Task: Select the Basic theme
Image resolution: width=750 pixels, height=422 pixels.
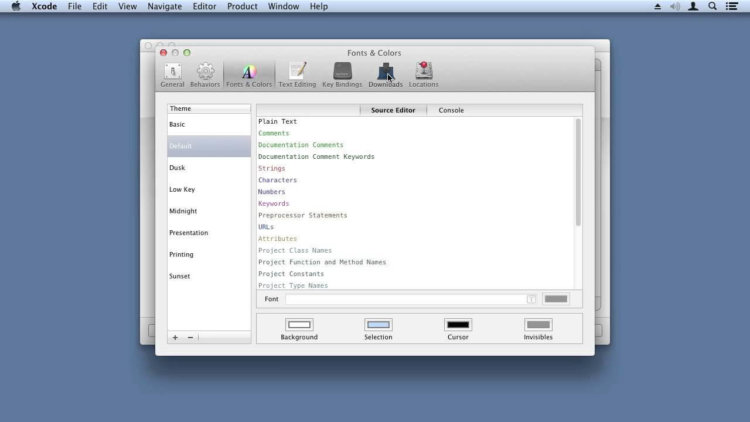Action: (209, 124)
